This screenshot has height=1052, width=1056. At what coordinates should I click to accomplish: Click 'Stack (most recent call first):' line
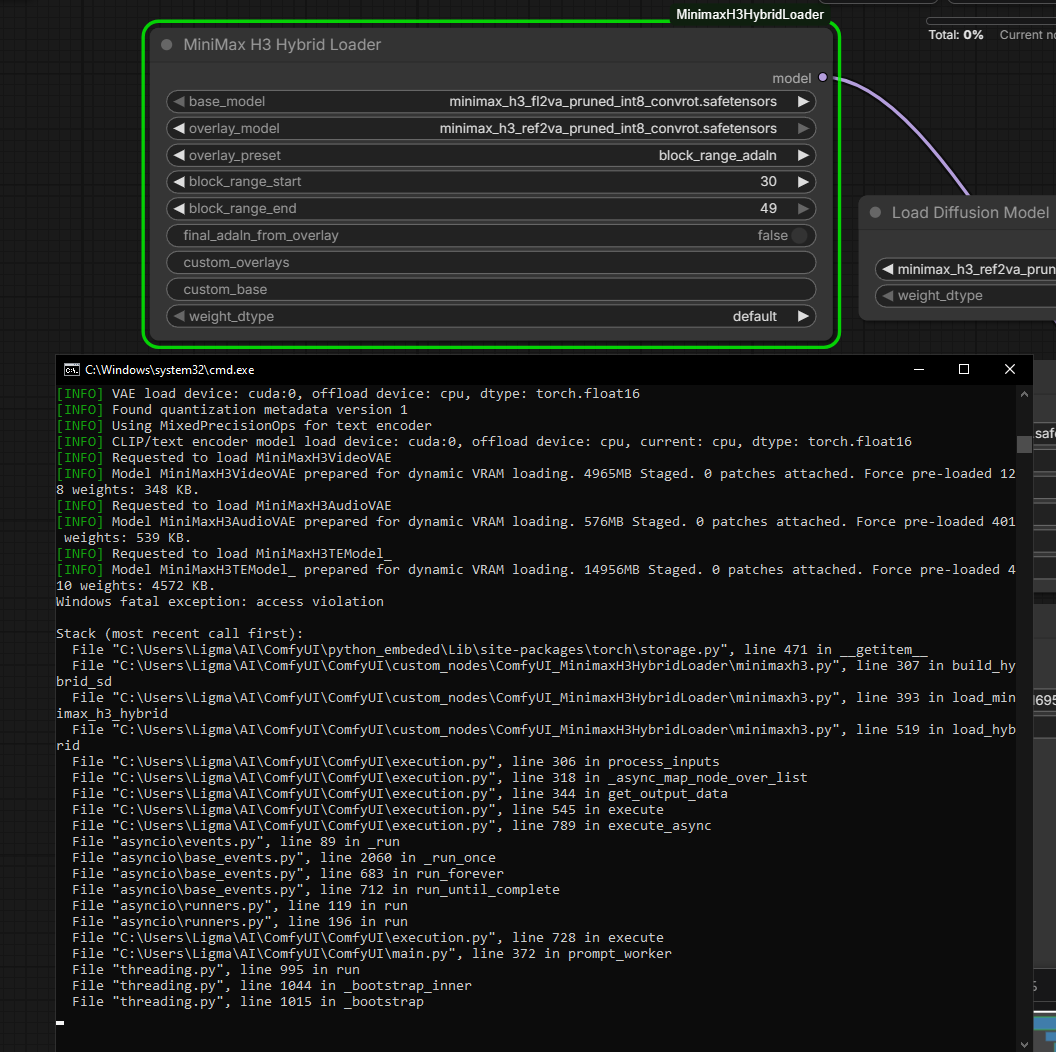(x=180, y=634)
